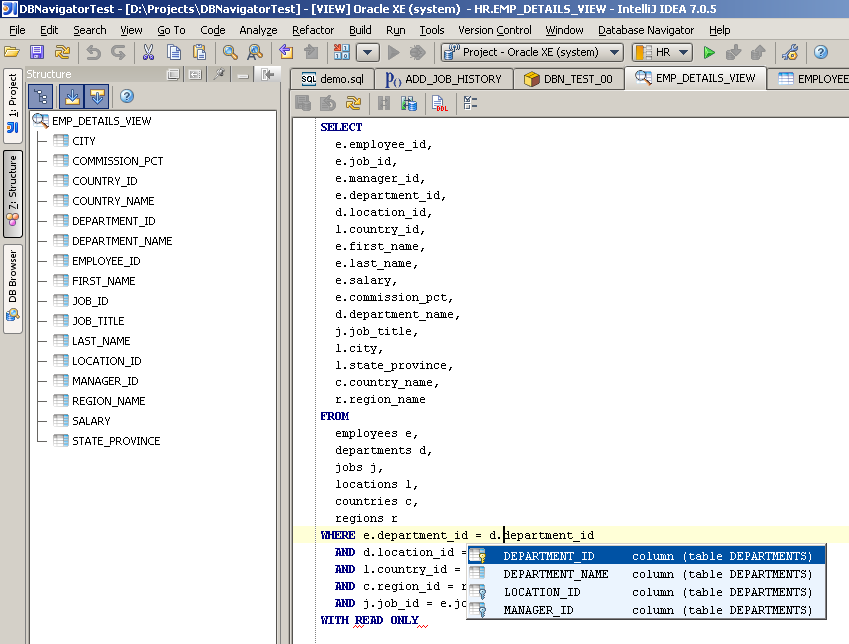Toggle Autoscroll from Source in Structure panel

pos(97,96)
